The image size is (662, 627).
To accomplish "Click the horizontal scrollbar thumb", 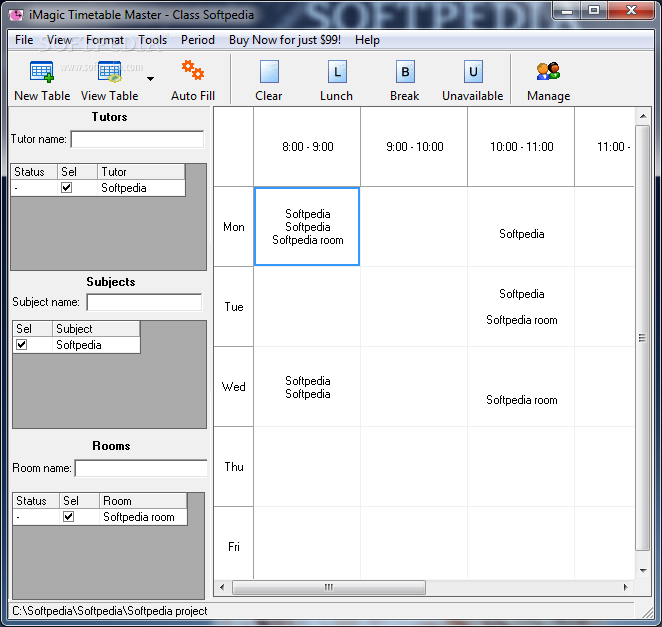I will click(x=329, y=587).
